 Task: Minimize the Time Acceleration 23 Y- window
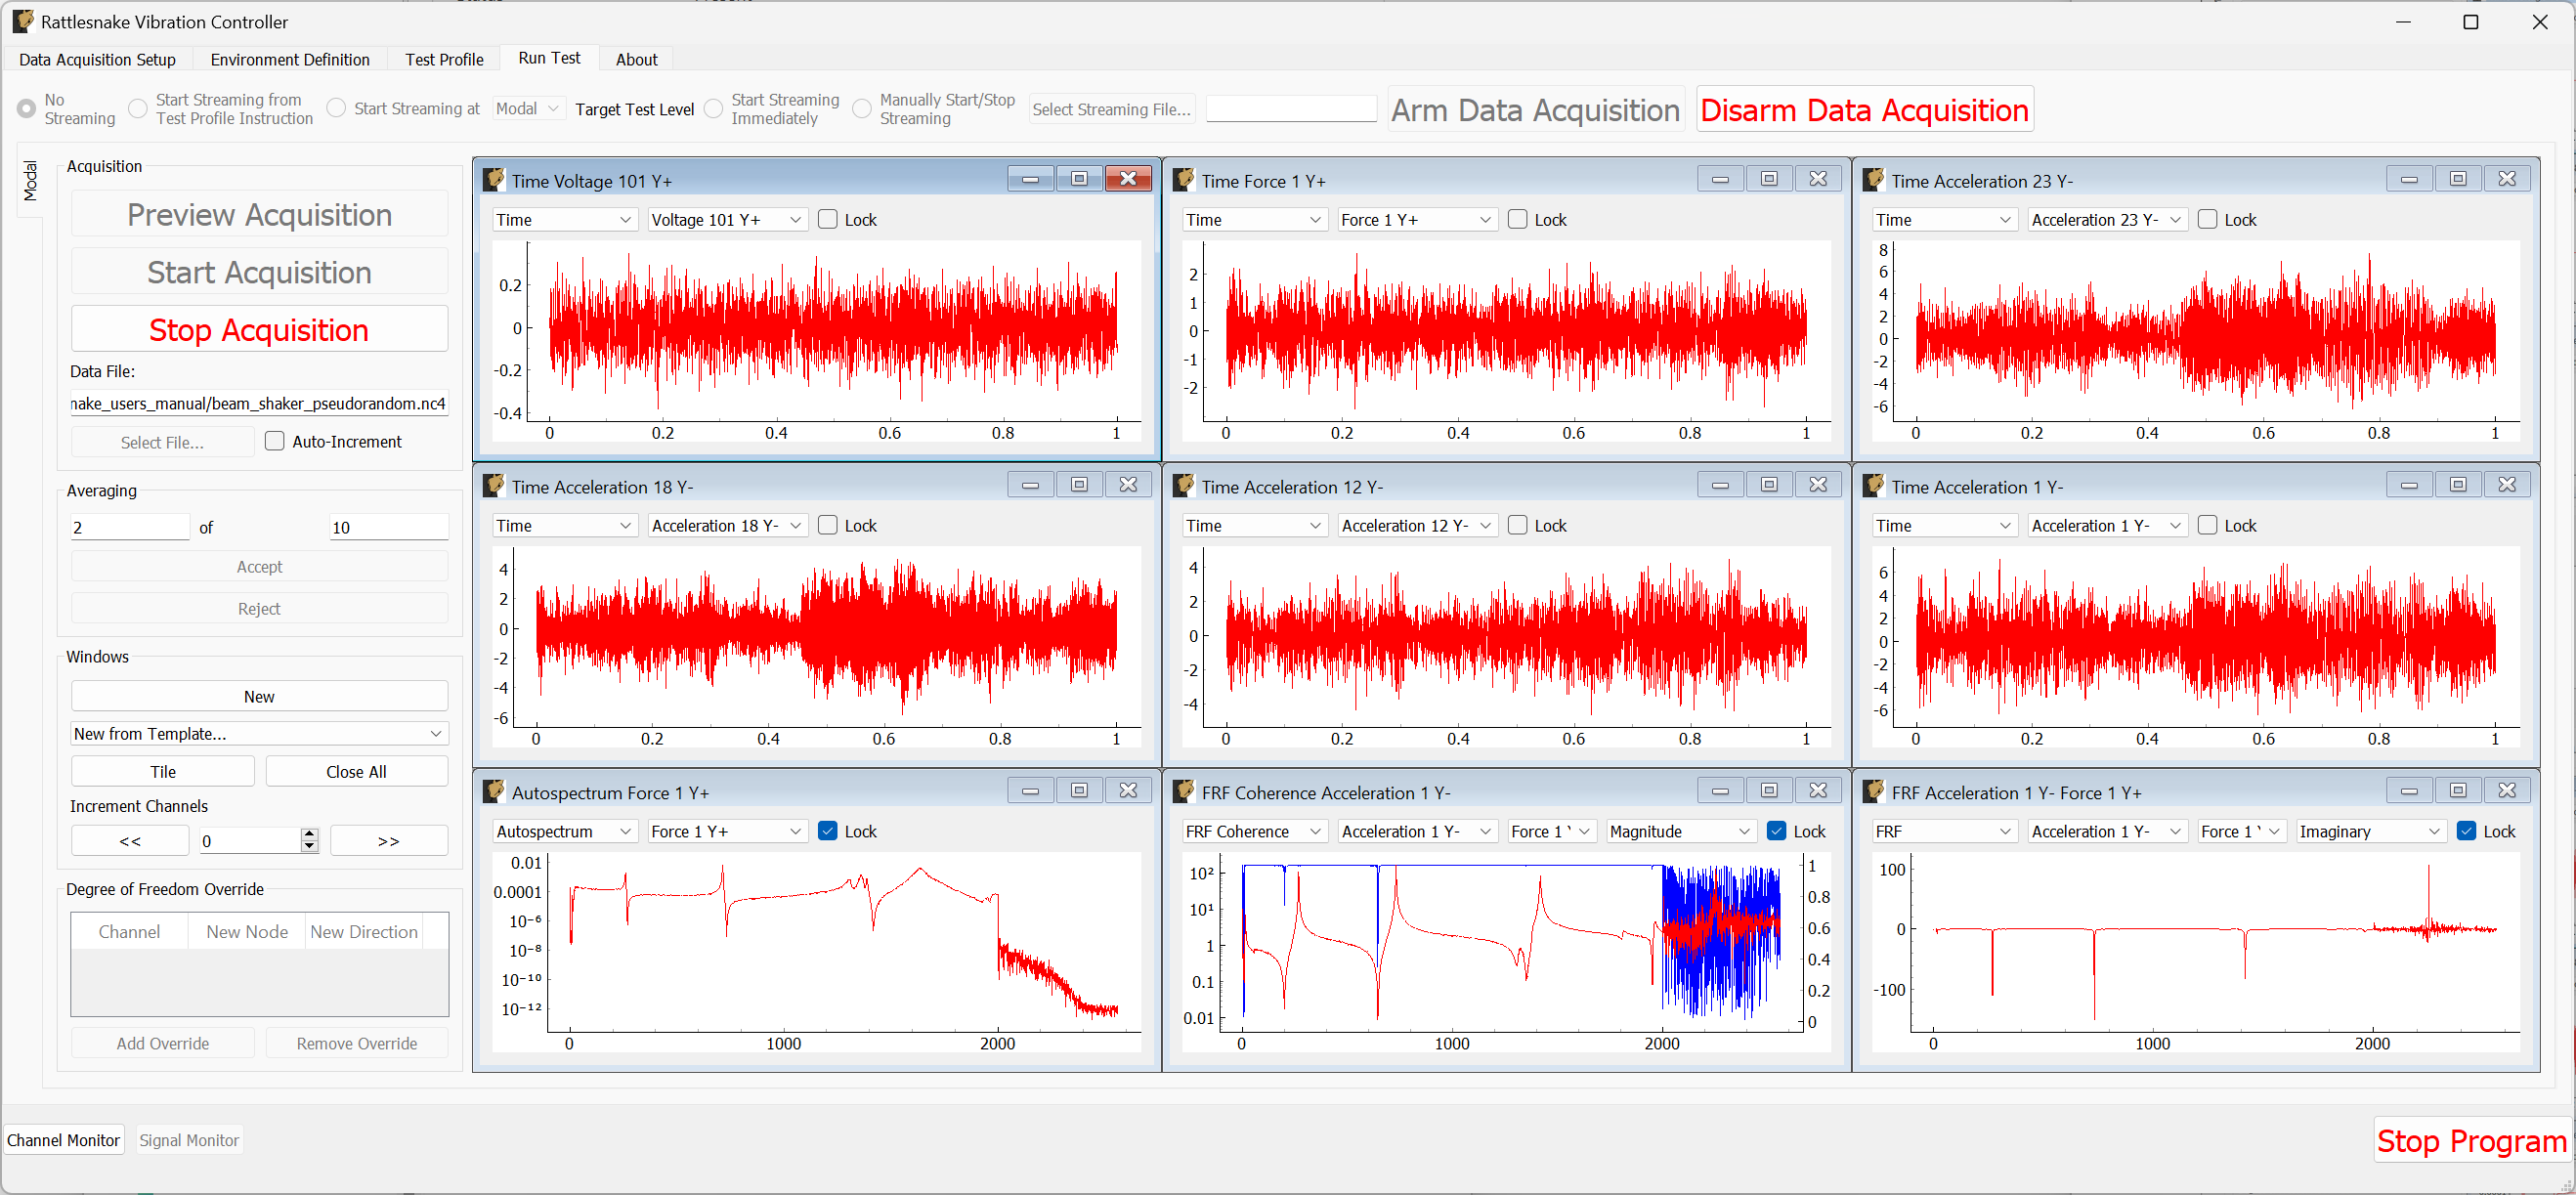[x=2409, y=178]
